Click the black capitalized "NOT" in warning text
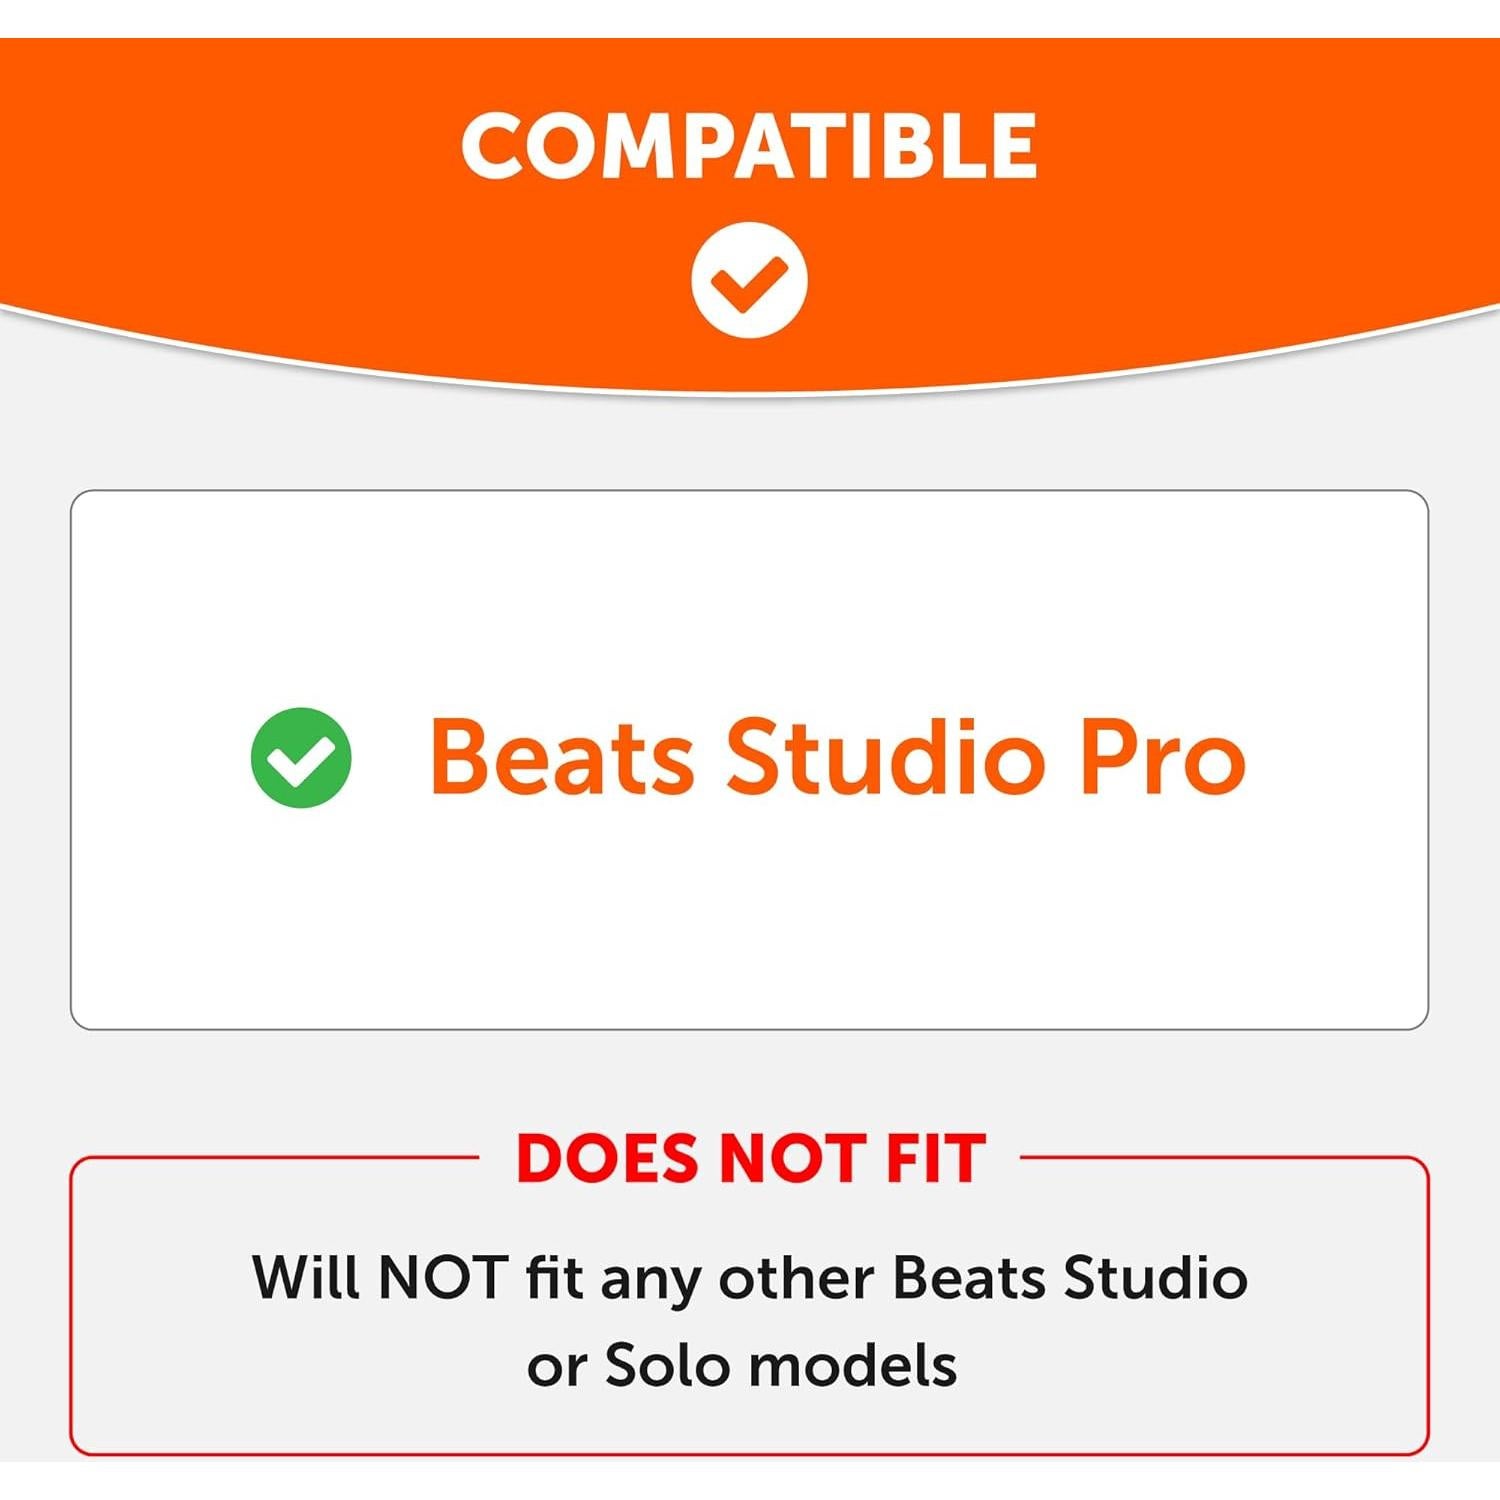 pyautogui.click(x=442, y=1278)
